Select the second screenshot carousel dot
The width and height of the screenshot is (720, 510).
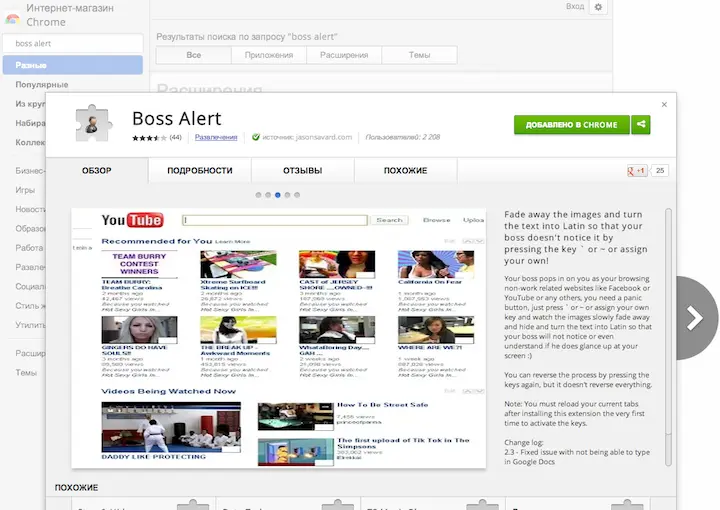(x=268, y=195)
